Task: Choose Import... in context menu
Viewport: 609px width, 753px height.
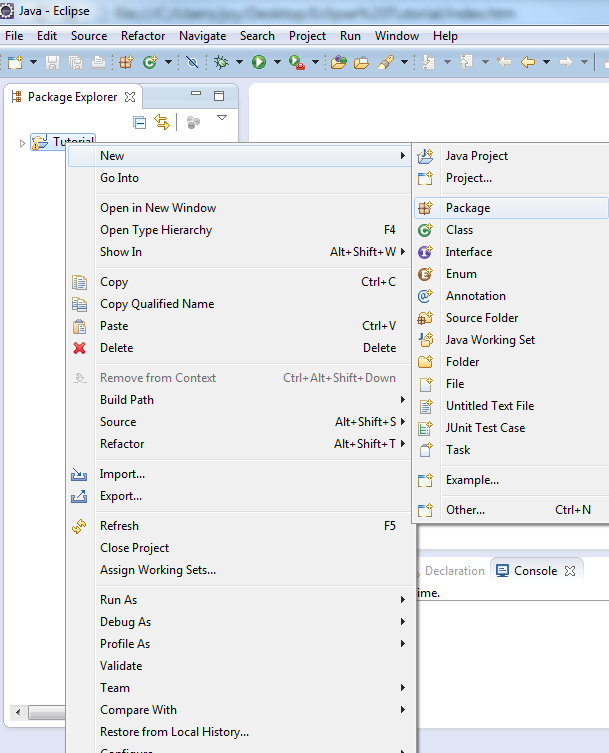Action: coord(240,474)
